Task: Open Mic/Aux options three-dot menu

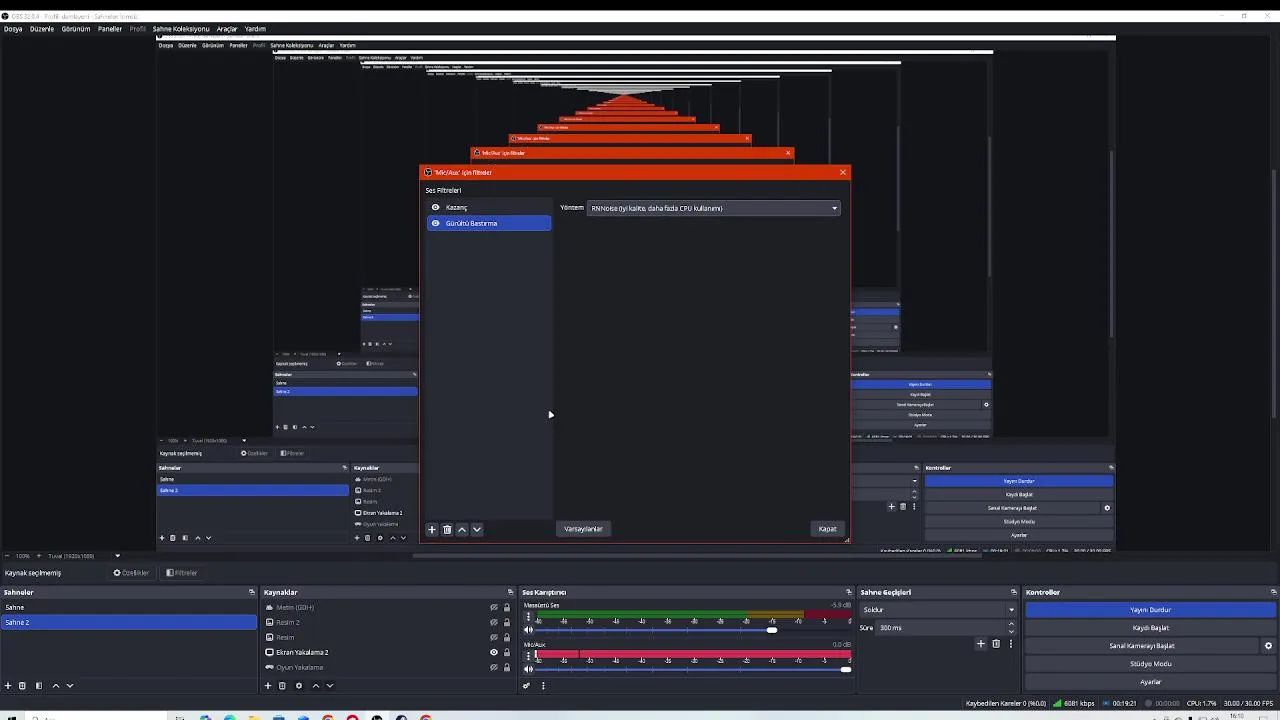Action: pyautogui.click(x=528, y=656)
